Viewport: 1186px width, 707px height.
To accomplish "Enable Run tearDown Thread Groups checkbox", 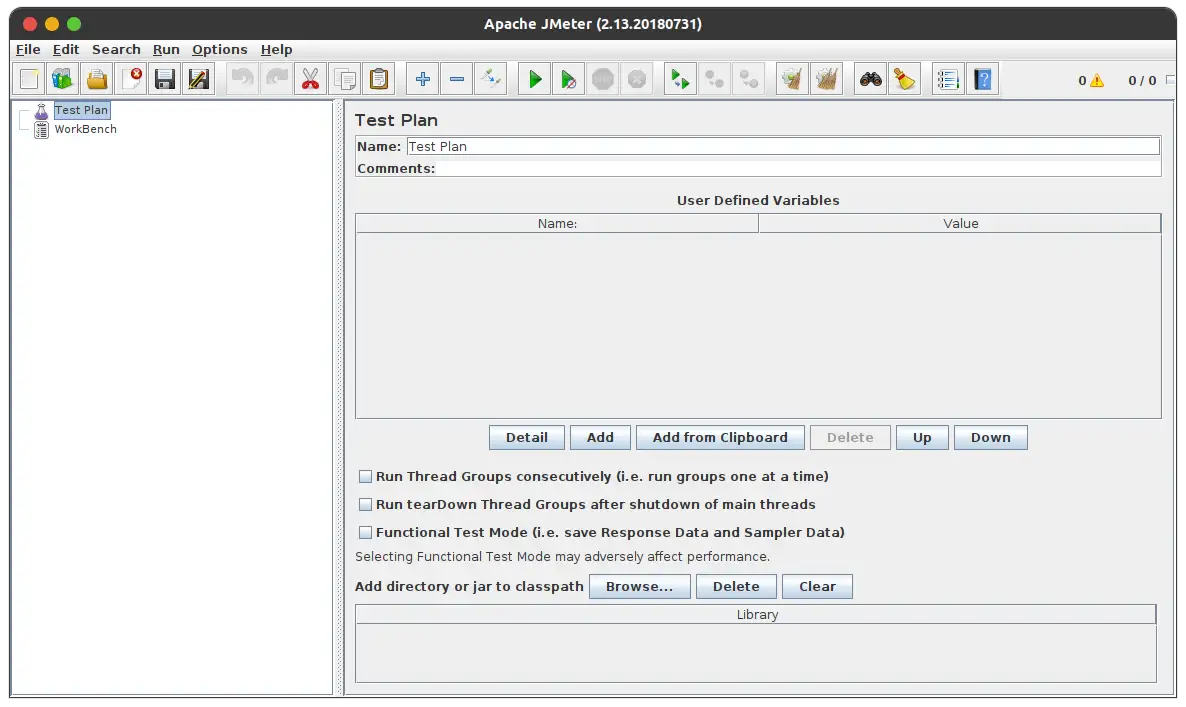I will [365, 504].
